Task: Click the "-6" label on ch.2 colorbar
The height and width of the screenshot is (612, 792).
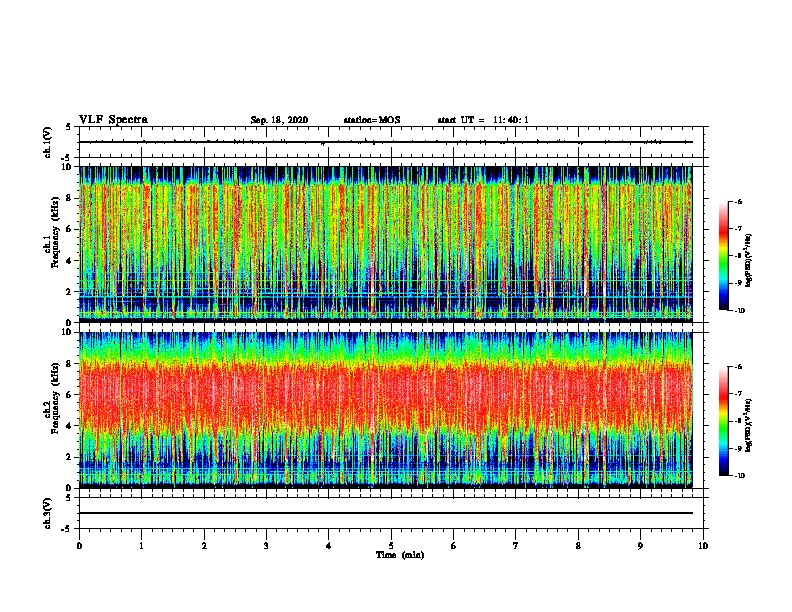Action: (x=738, y=367)
